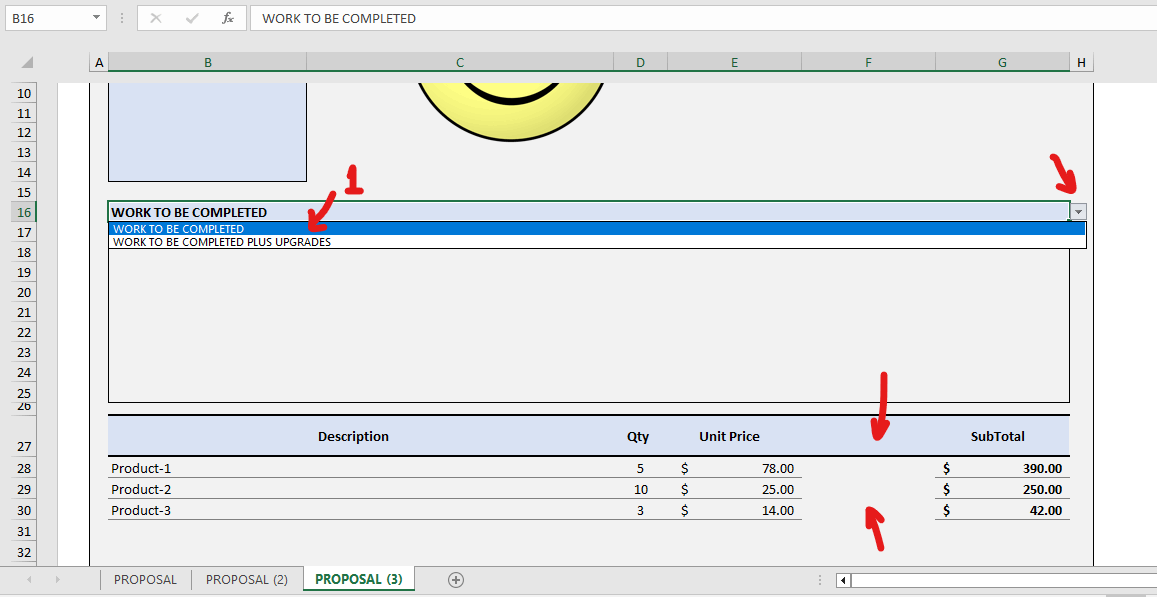Select subtotal cell 390.00

[x=1002, y=468]
